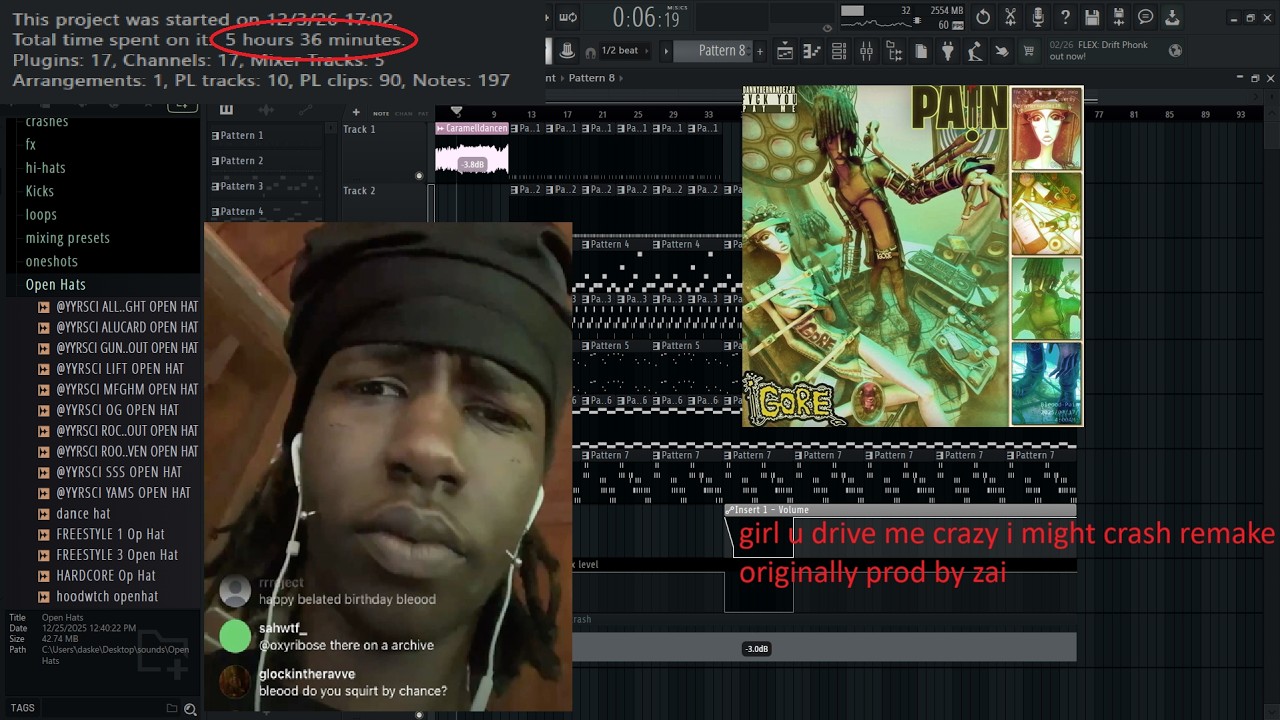Click the plus button next to Pattern 8
The height and width of the screenshot is (720, 1280).
760,51
